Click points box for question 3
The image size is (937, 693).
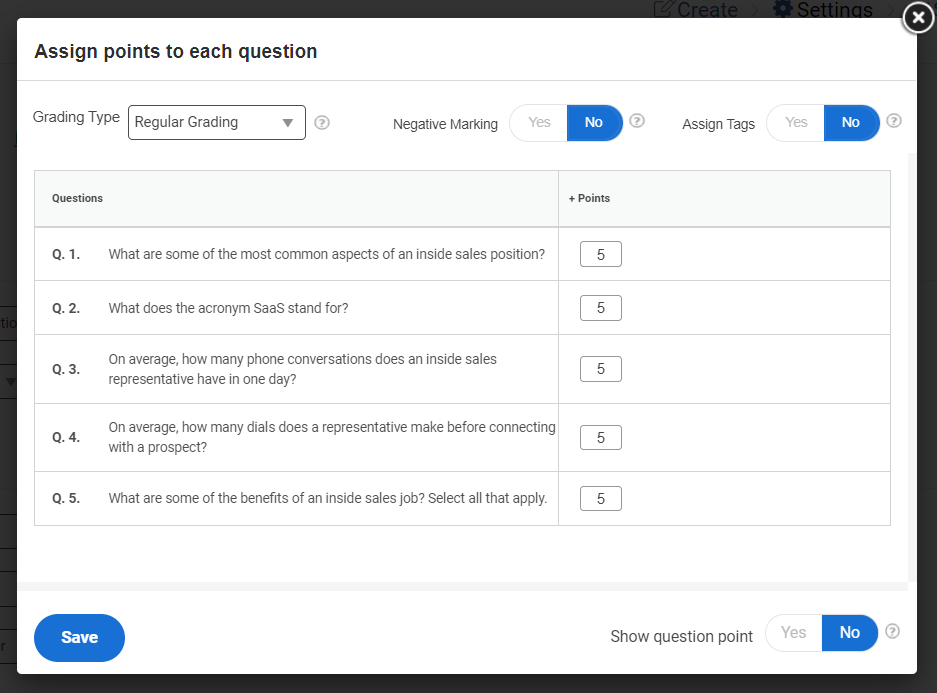click(600, 369)
